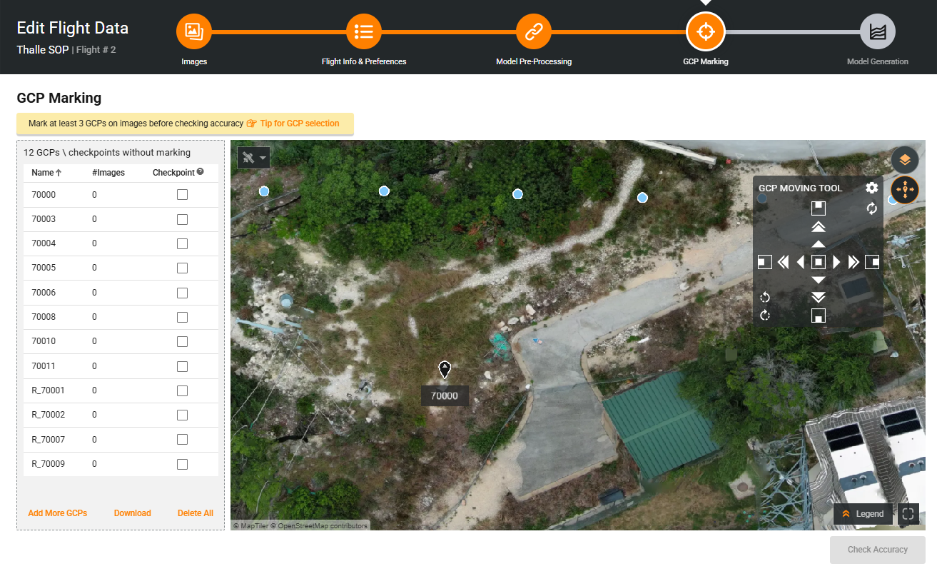The image size is (937, 570).
Task: Click Delete All GCPs
Action: (195, 513)
